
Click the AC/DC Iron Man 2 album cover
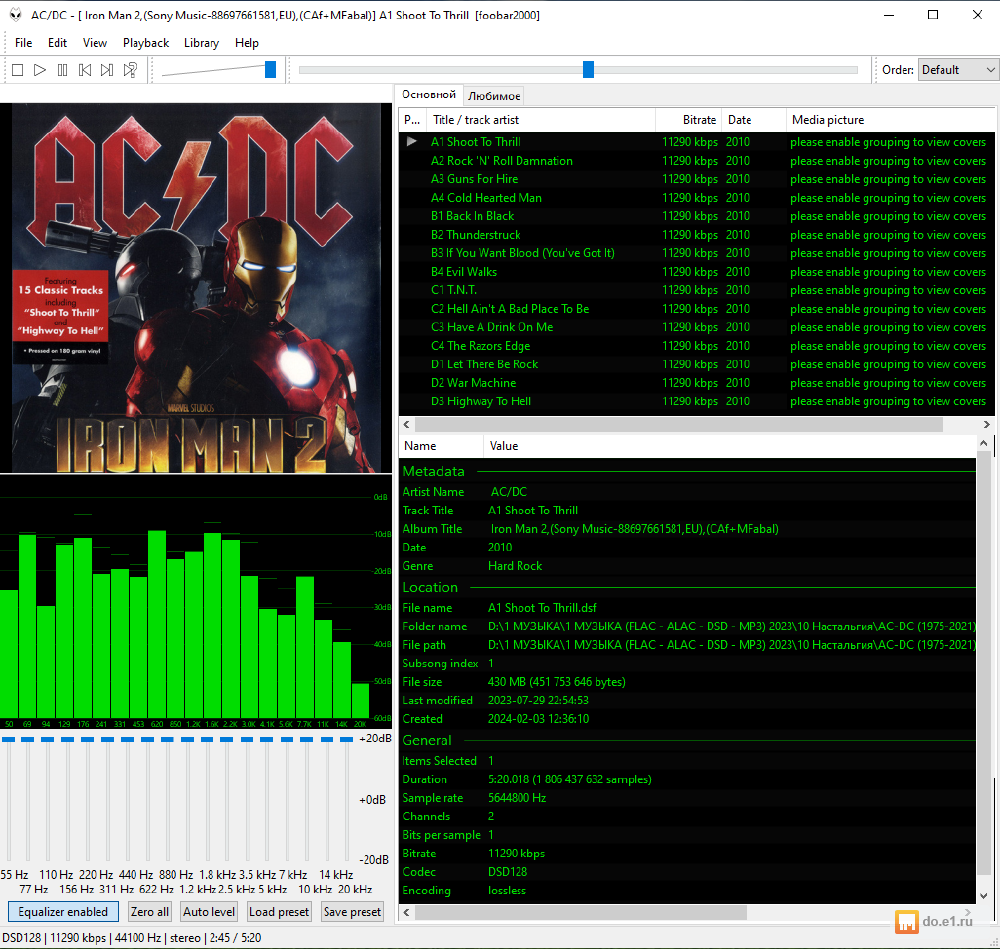pos(196,287)
